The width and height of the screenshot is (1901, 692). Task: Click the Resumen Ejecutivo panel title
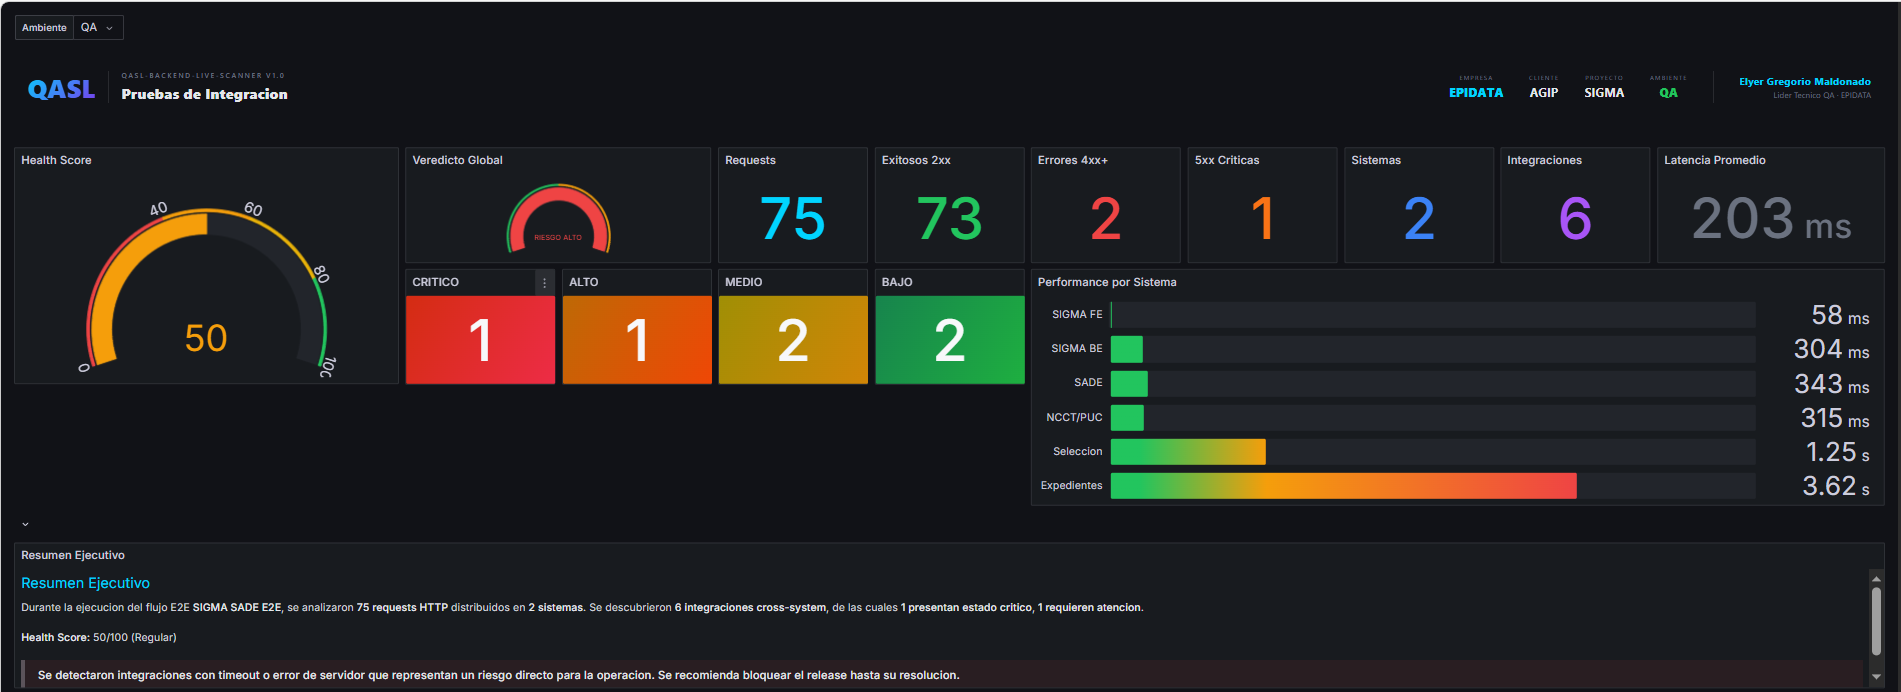[73, 555]
